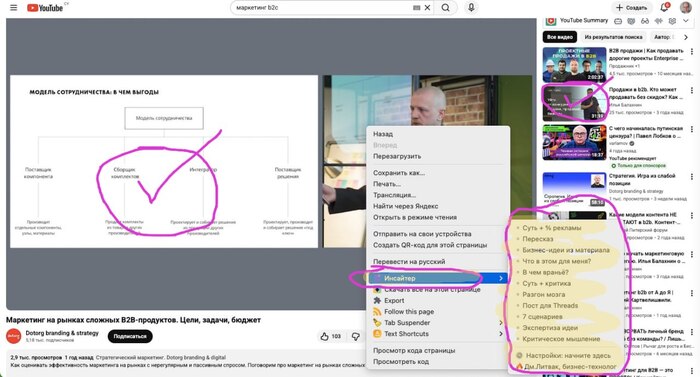Select 'Из результатов поиска' filter chip
The height and width of the screenshot is (377, 700).
[613, 37]
